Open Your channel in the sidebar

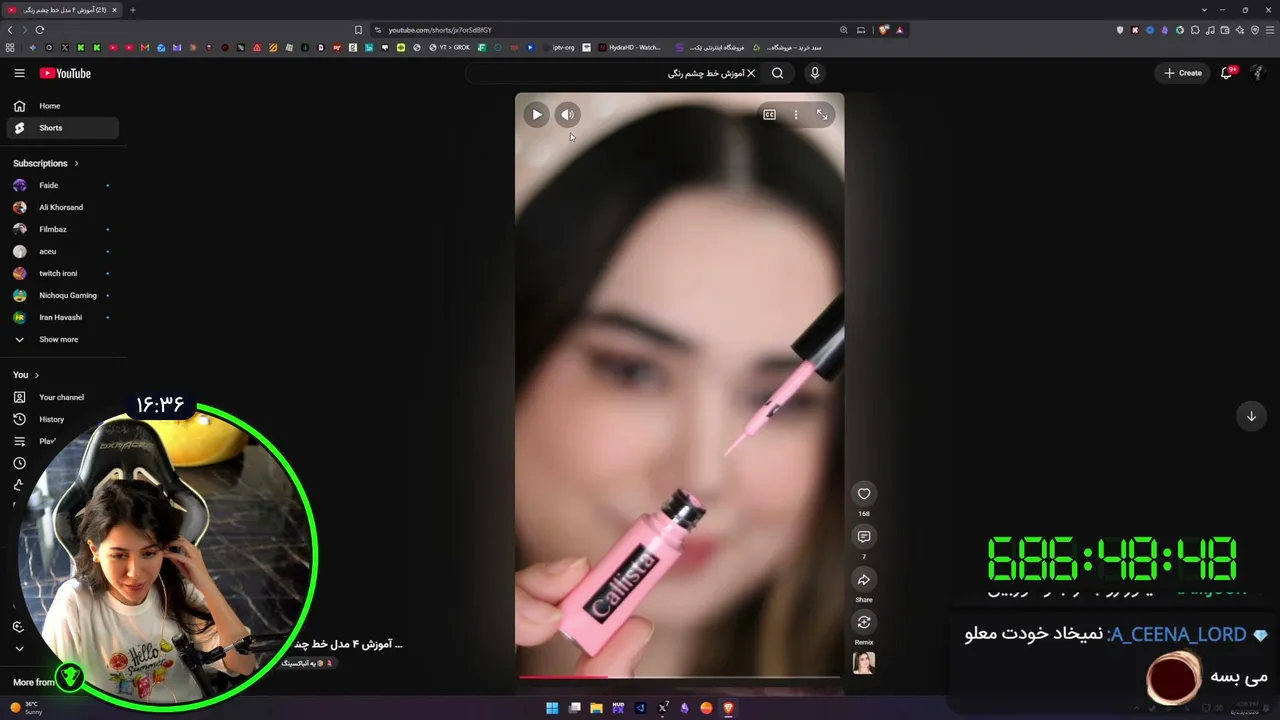(x=62, y=397)
